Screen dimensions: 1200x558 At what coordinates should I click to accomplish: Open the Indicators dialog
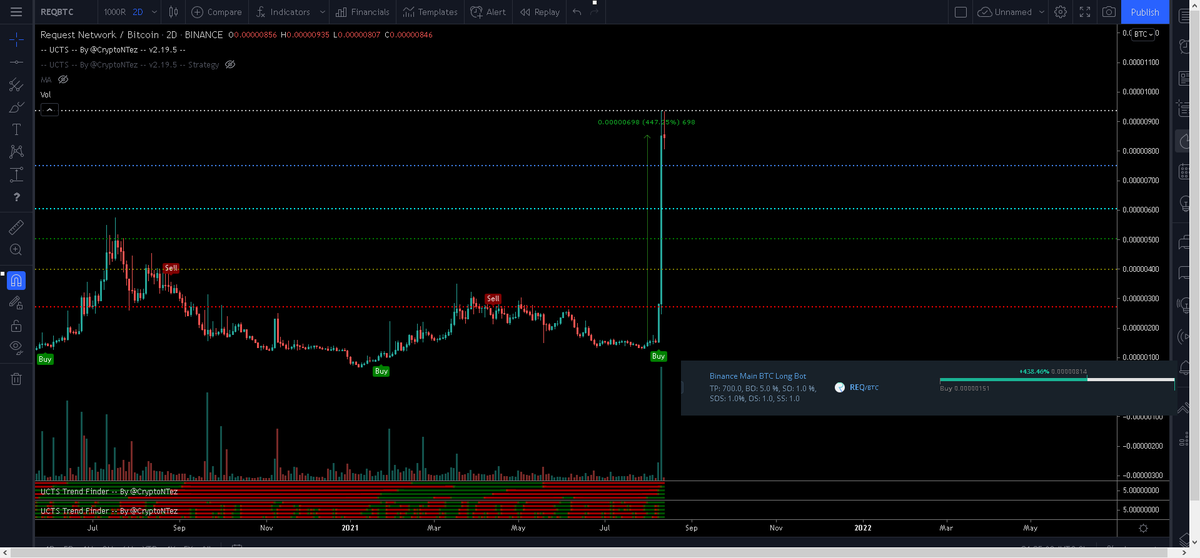(x=282, y=12)
